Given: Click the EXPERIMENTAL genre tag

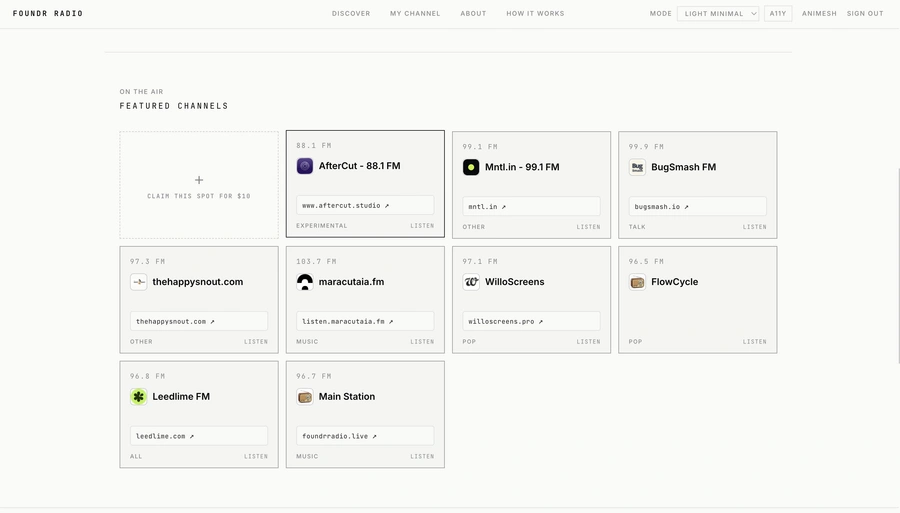Looking at the screenshot, I should (x=321, y=226).
